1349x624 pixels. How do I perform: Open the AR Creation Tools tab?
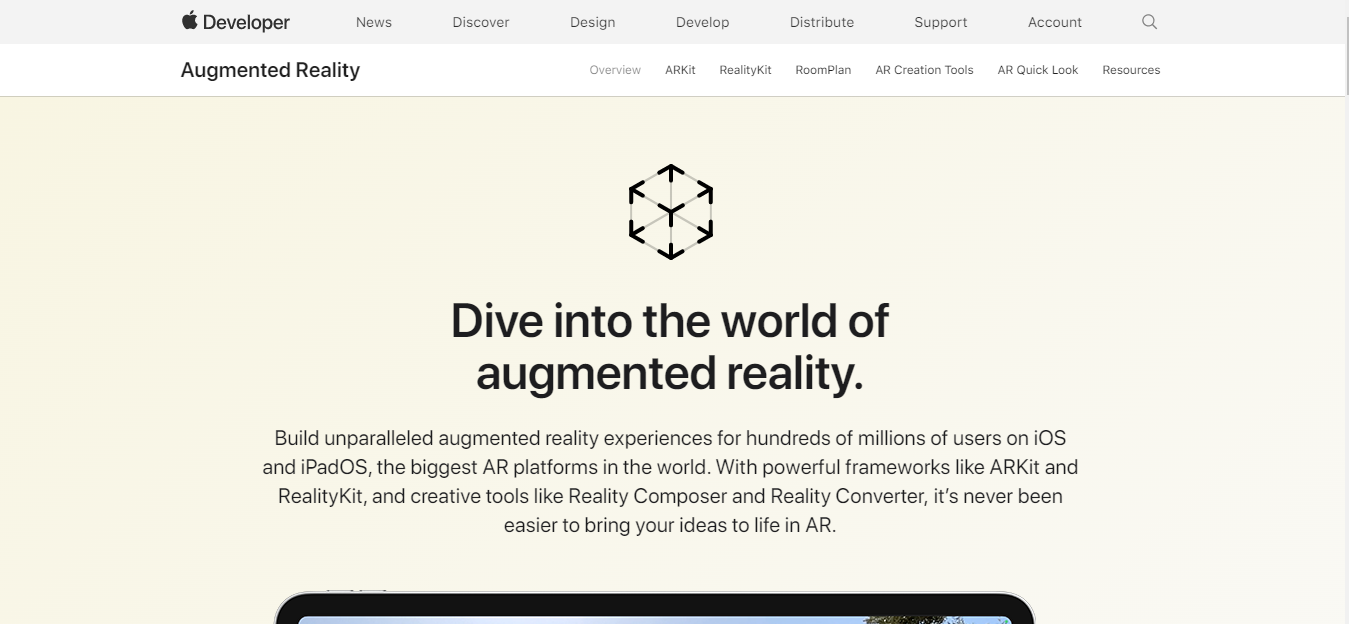click(x=924, y=70)
